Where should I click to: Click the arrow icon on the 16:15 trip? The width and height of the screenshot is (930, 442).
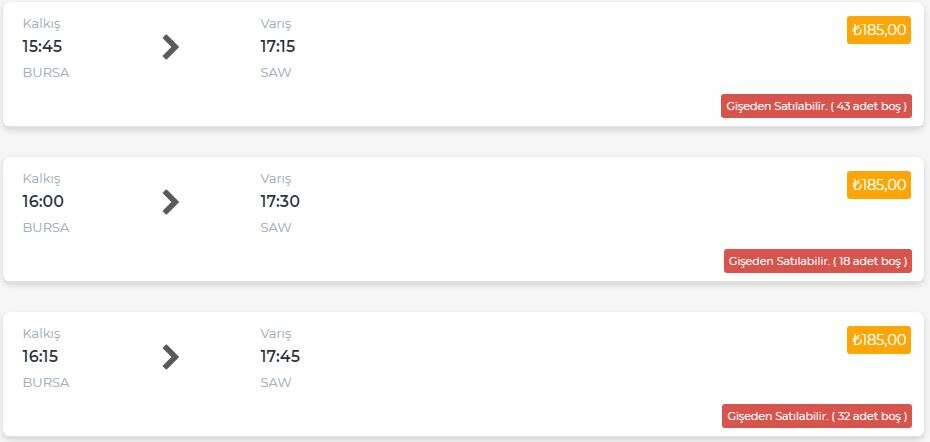pyautogui.click(x=170, y=357)
